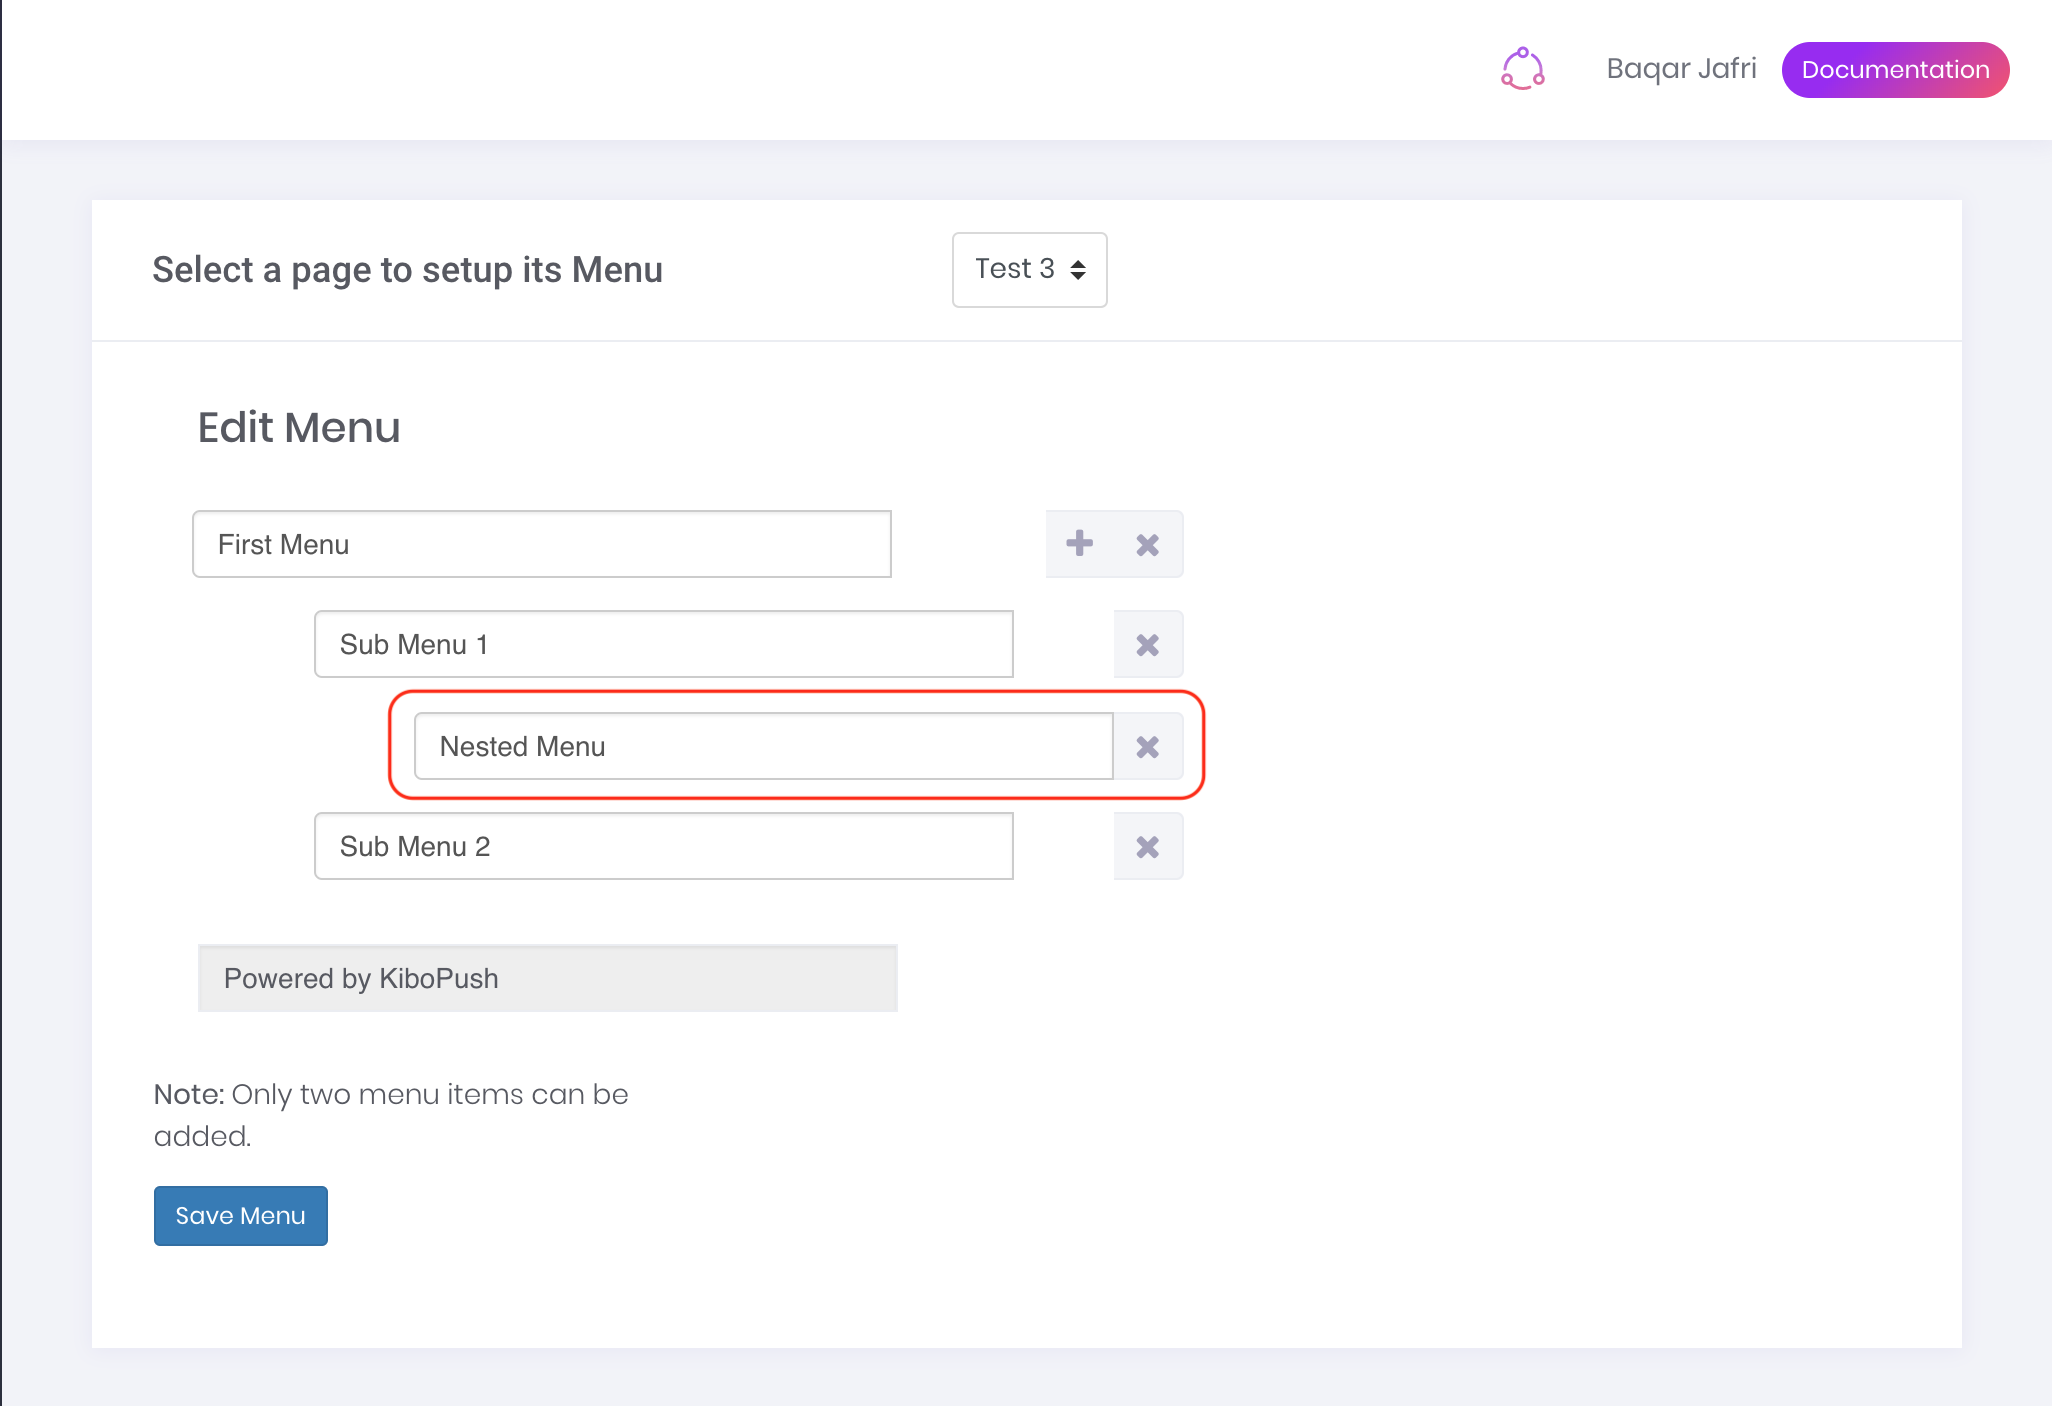2052x1406 pixels.
Task: Open Documentation via the gradient button
Action: 1895,69
